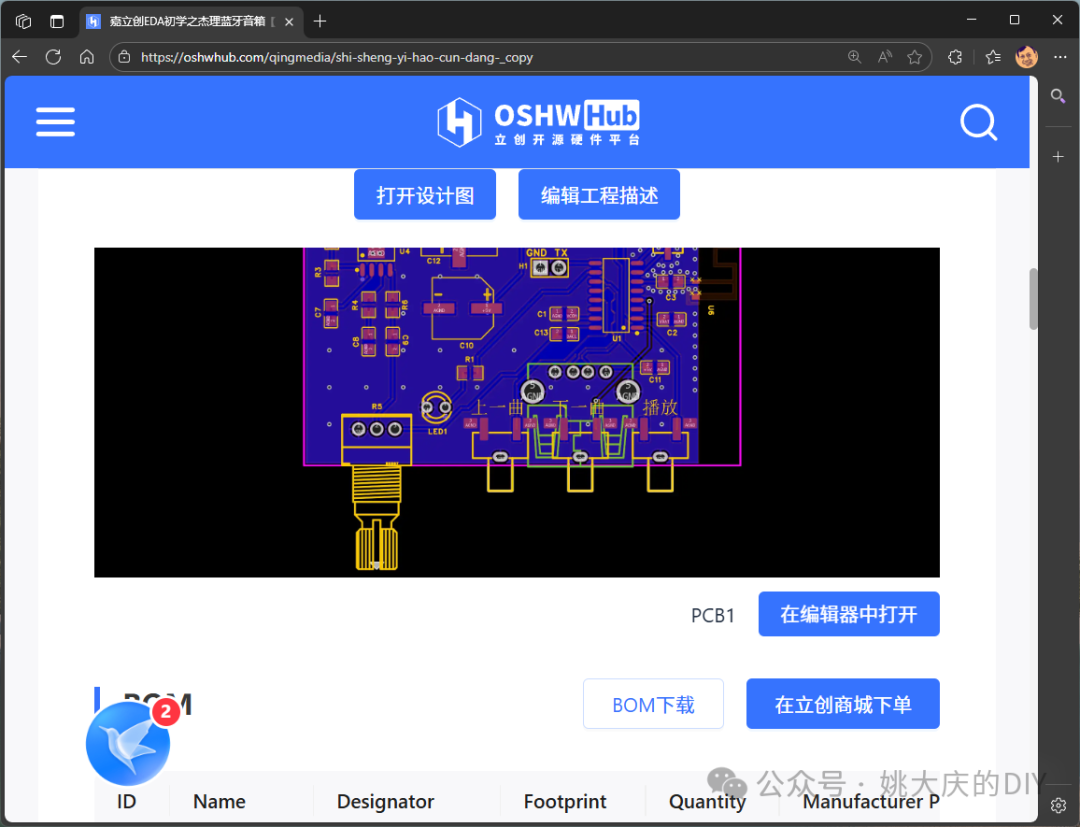
Task: Open sidebar search icon
Action: pos(1058,96)
